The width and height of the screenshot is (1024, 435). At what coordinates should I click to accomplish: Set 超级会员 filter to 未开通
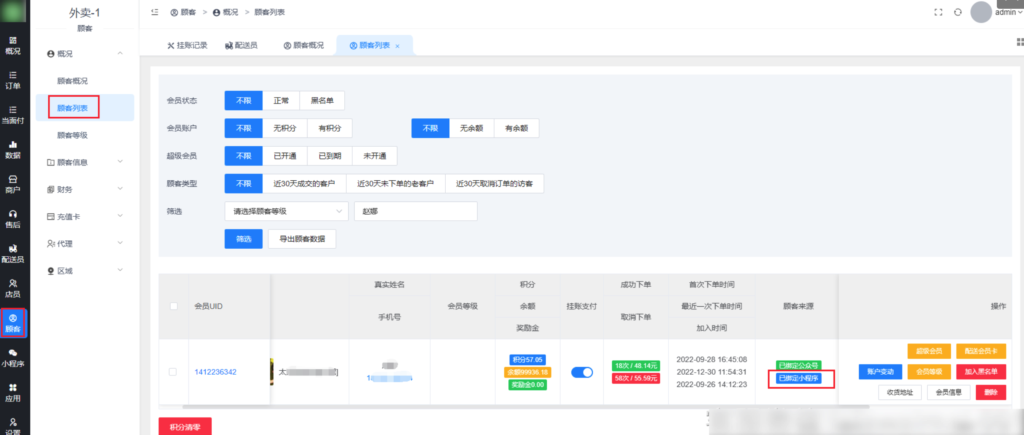click(374, 156)
